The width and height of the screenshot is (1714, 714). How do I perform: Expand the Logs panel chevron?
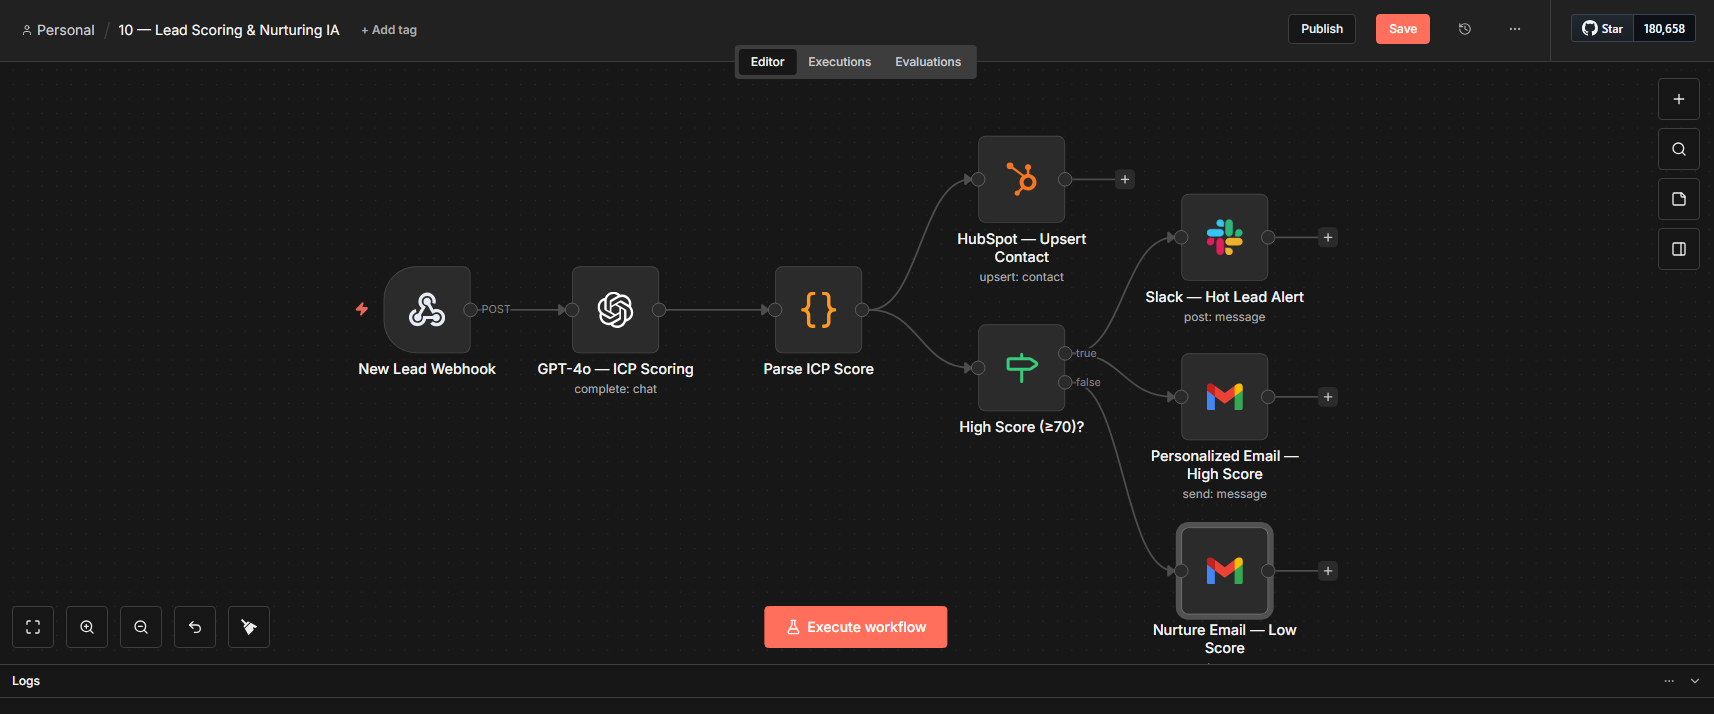(1695, 681)
